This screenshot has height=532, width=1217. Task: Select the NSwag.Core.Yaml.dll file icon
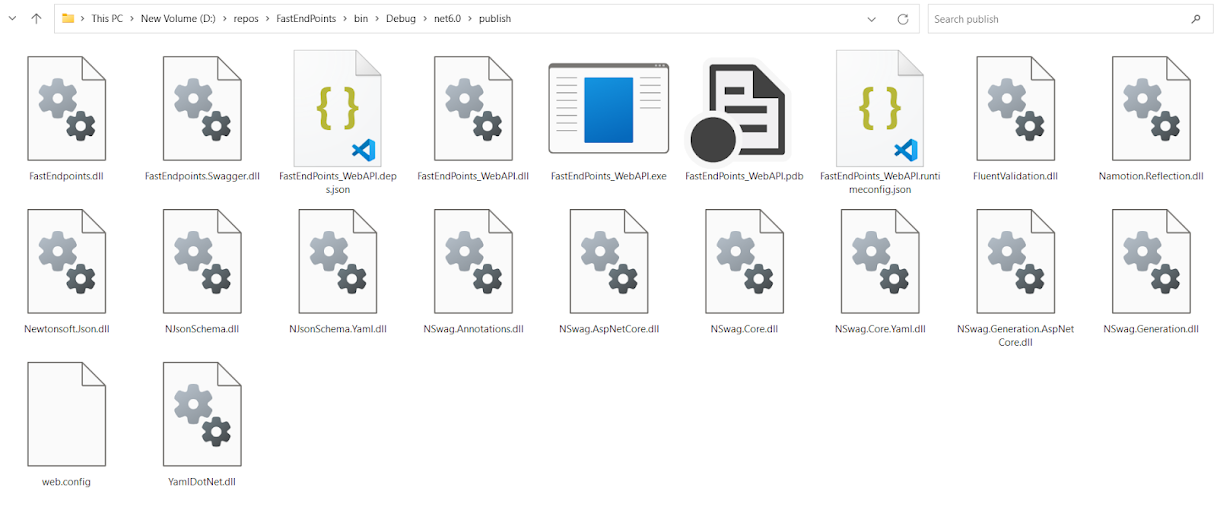[x=880, y=262]
